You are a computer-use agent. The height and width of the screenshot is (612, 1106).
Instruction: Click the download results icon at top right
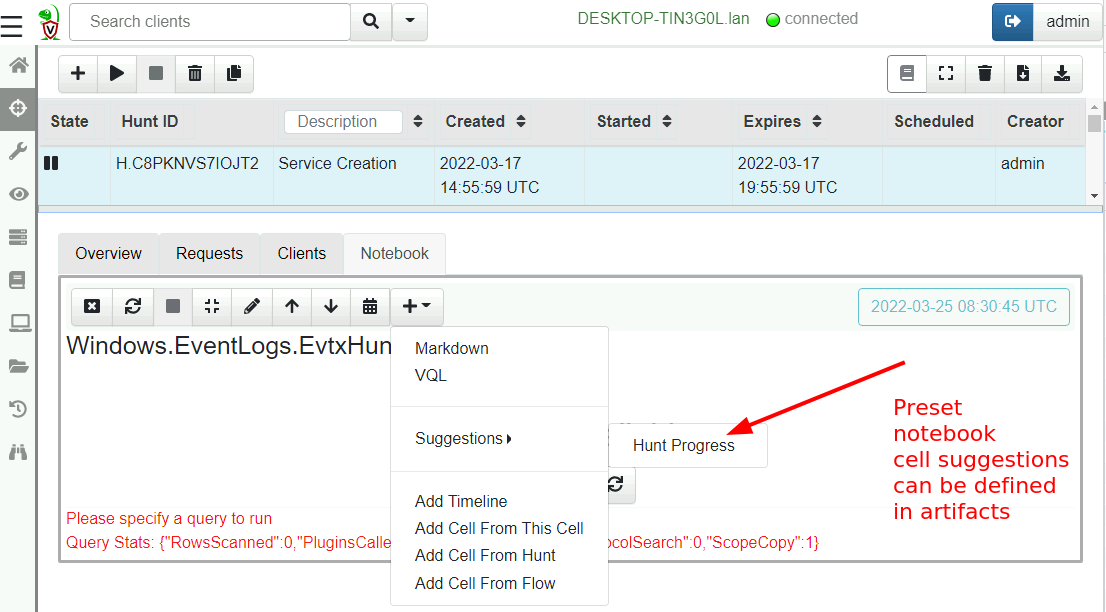(x=1062, y=73)
